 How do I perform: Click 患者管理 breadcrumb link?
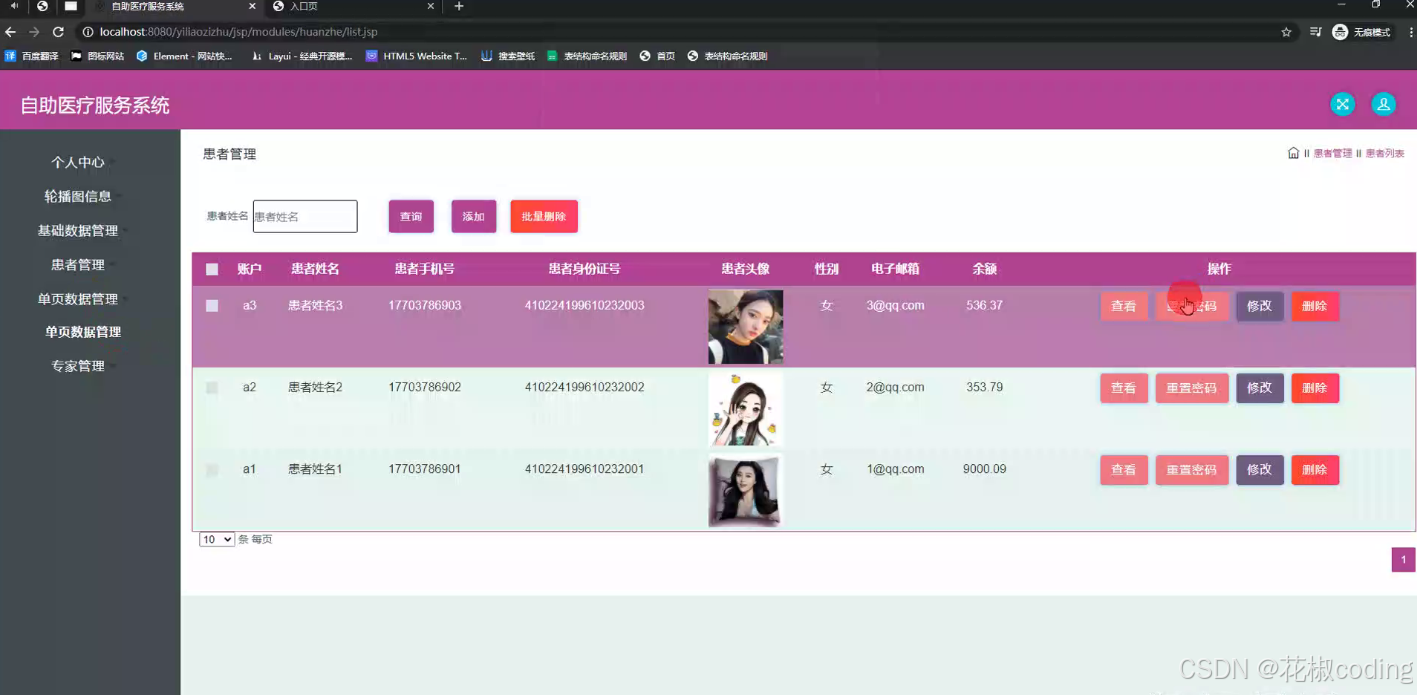[x=1333, y=153]
